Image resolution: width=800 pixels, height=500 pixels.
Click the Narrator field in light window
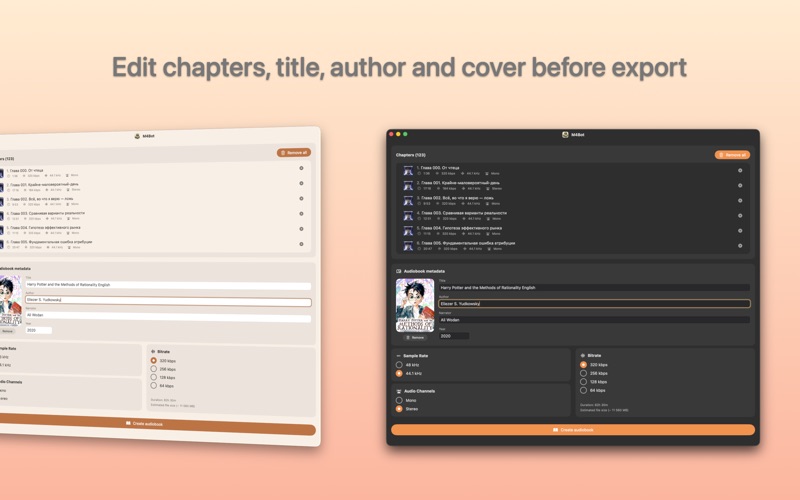(168, 316)
